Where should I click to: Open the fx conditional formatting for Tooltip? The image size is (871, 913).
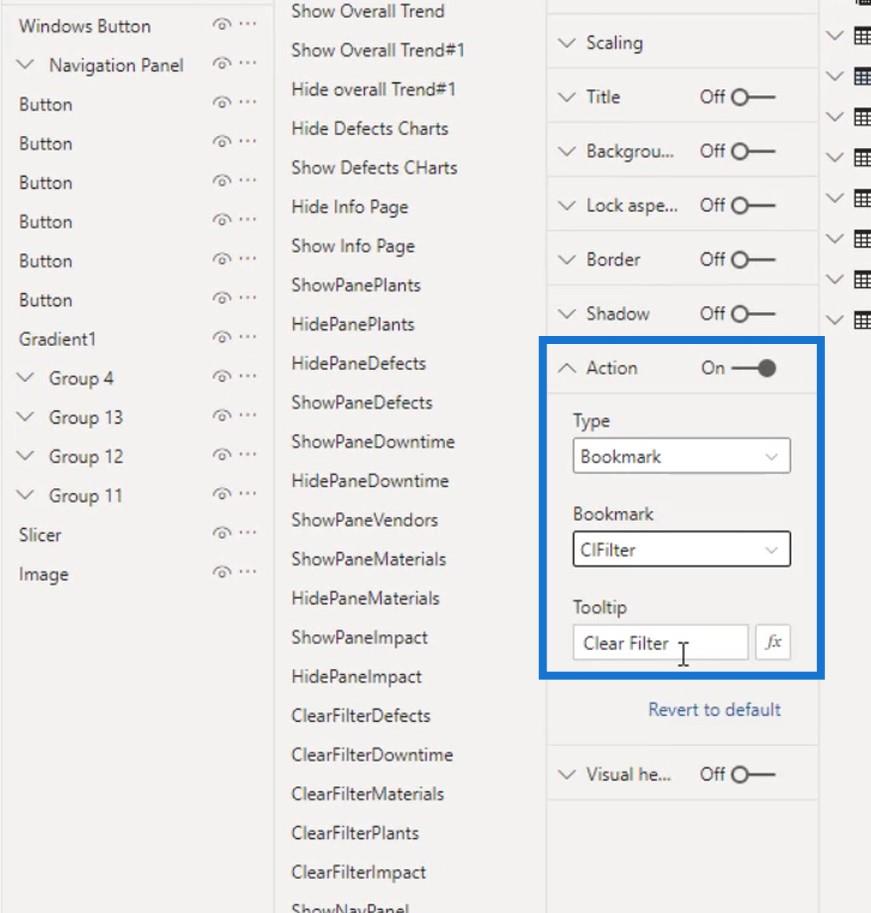(773, 642)
